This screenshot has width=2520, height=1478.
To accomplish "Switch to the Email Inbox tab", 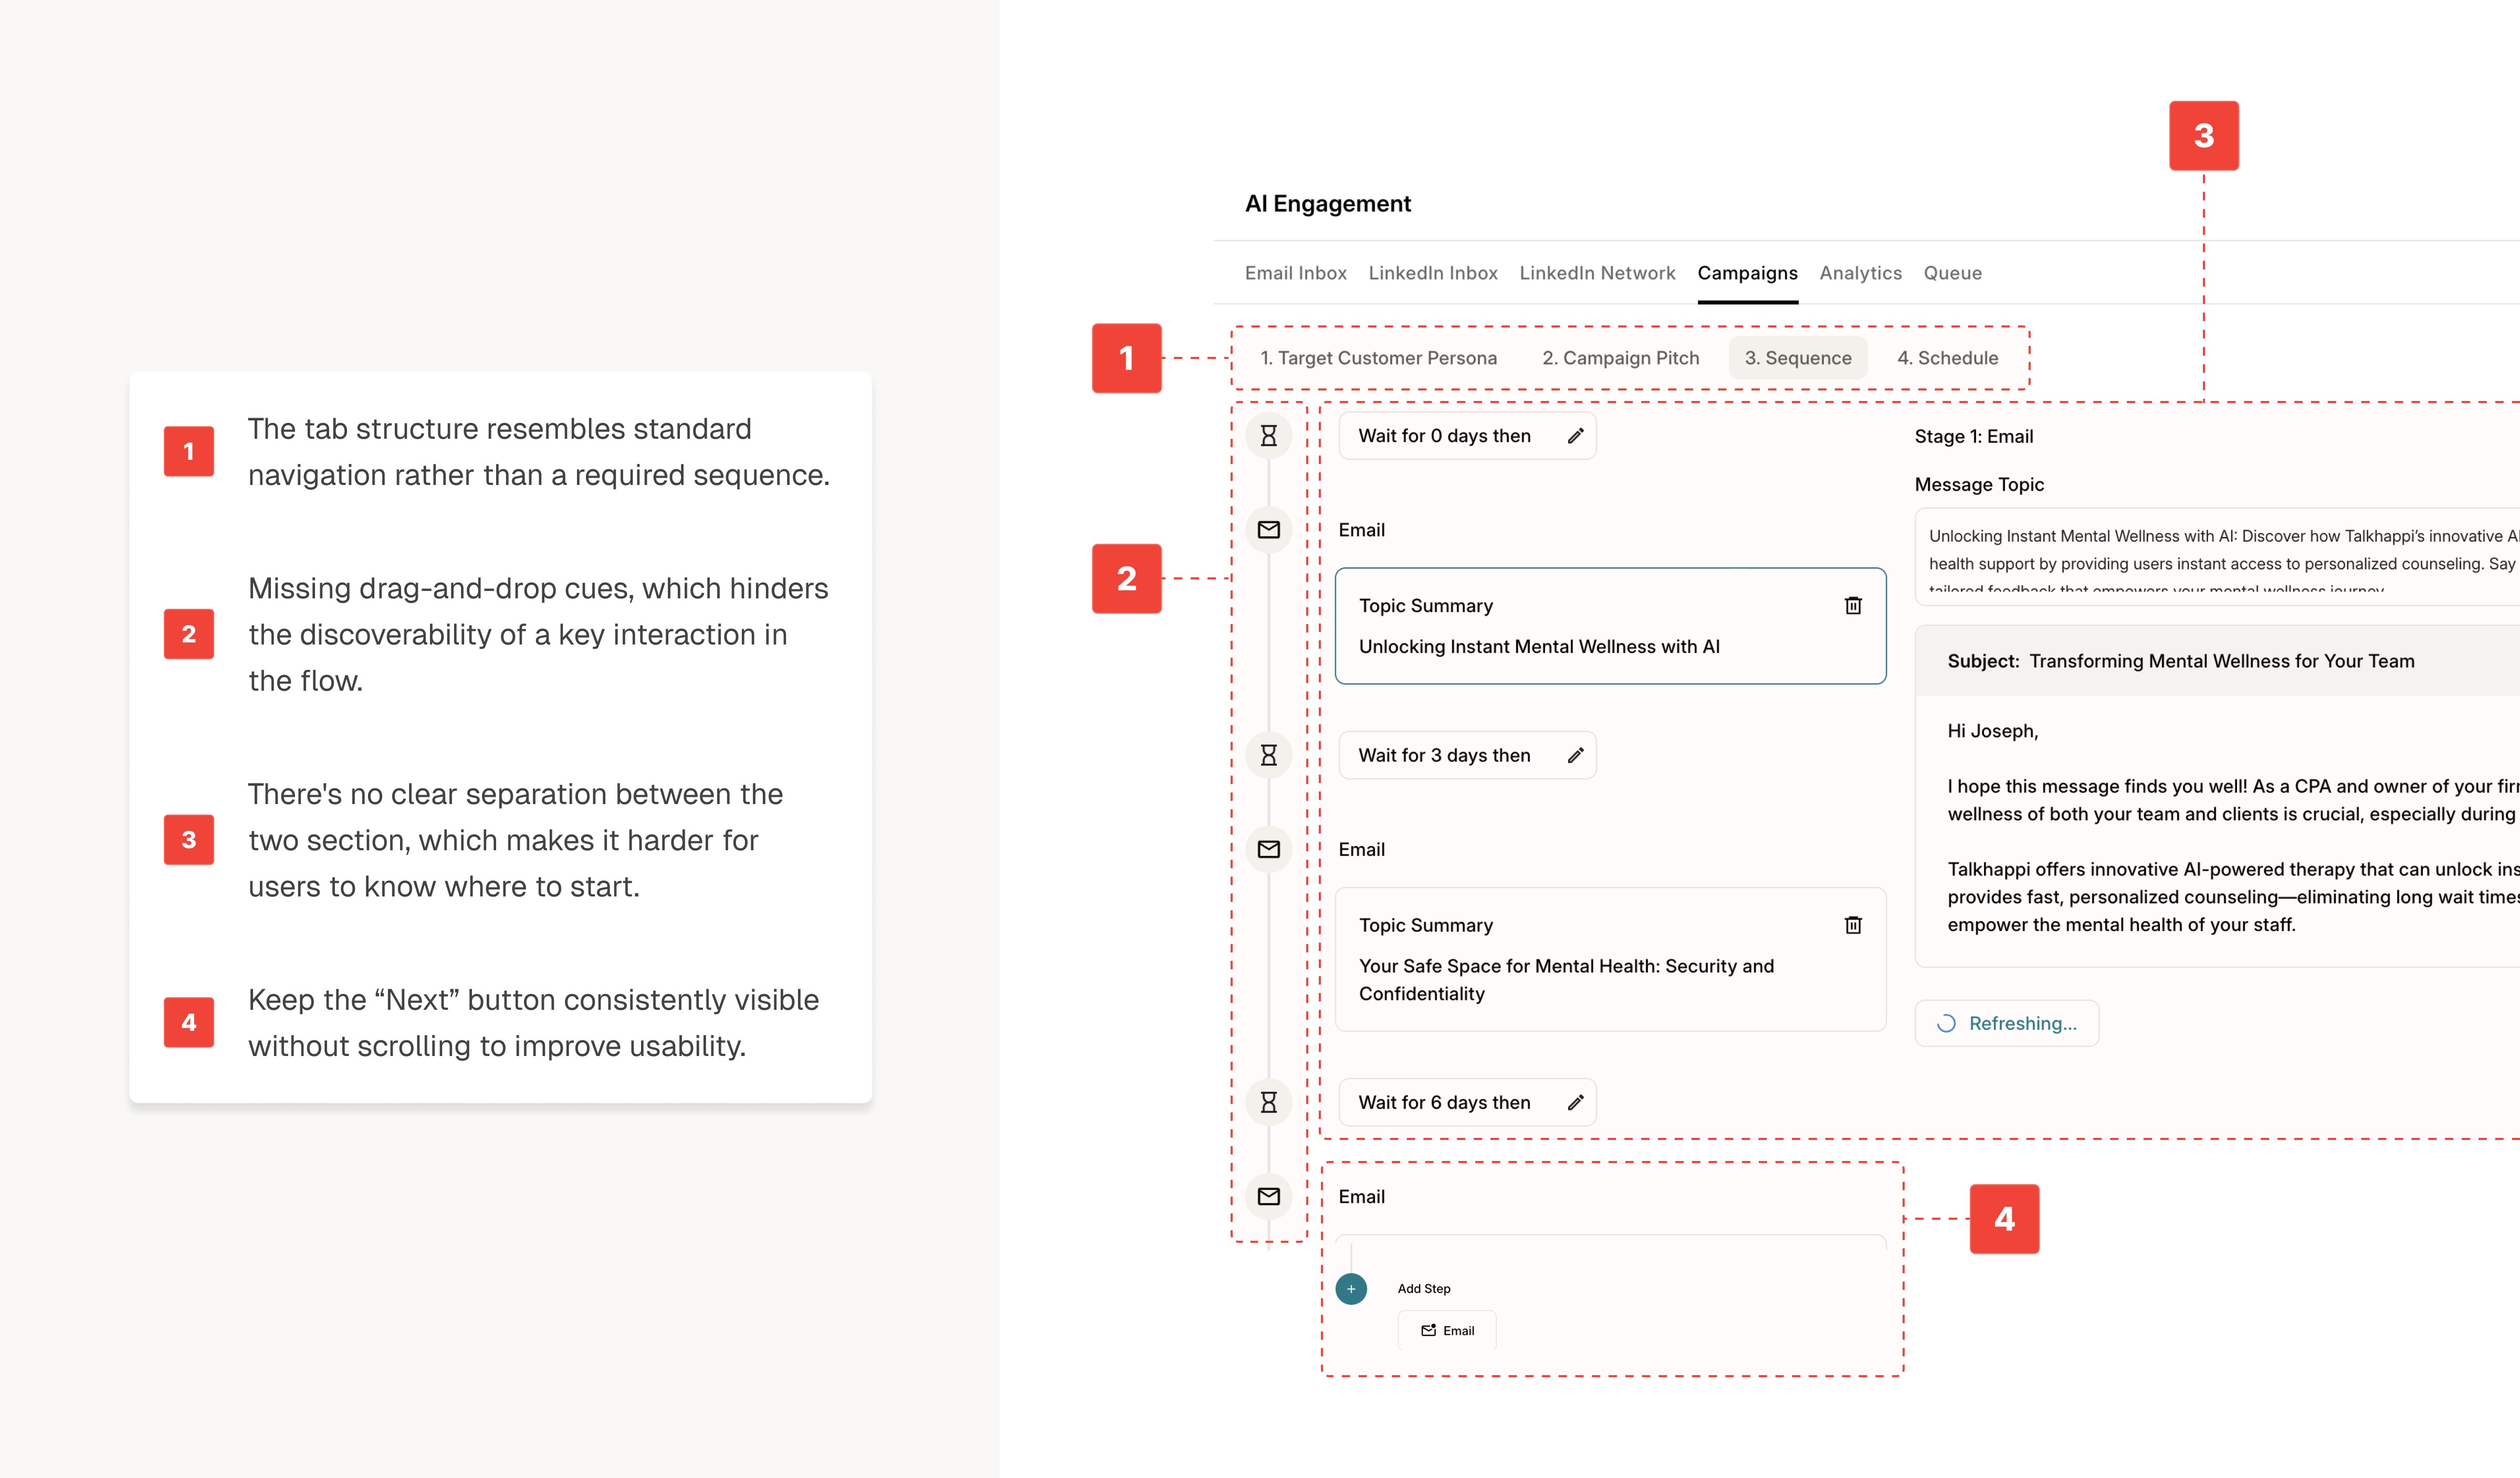I will click(1295, 273).
